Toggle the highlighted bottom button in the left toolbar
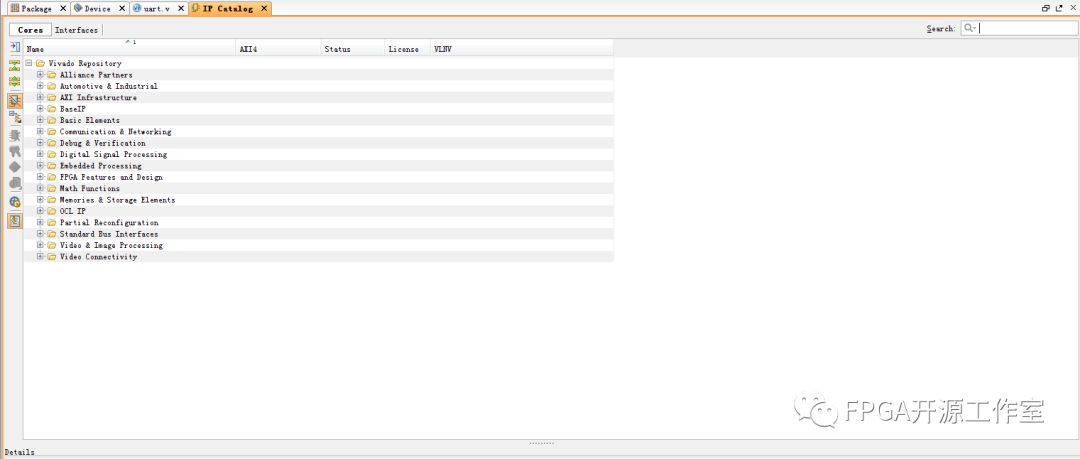Viewport: 1080px width, 459px height. [15, 221]
